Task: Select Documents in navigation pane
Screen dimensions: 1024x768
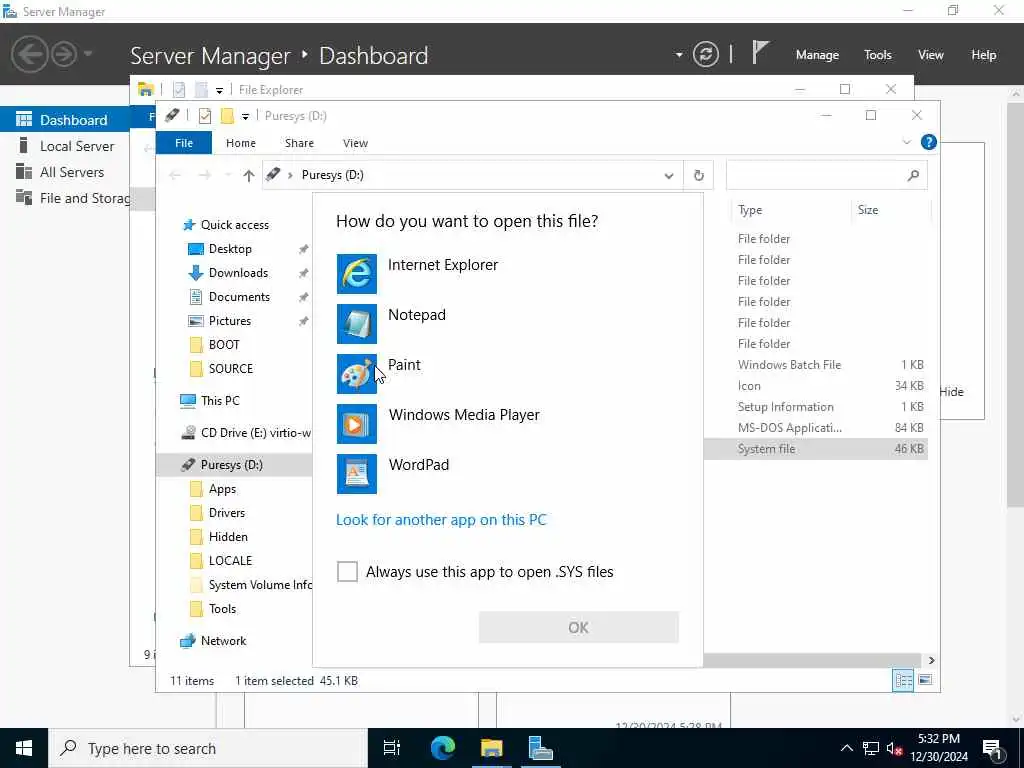Action: click(239, 297)
